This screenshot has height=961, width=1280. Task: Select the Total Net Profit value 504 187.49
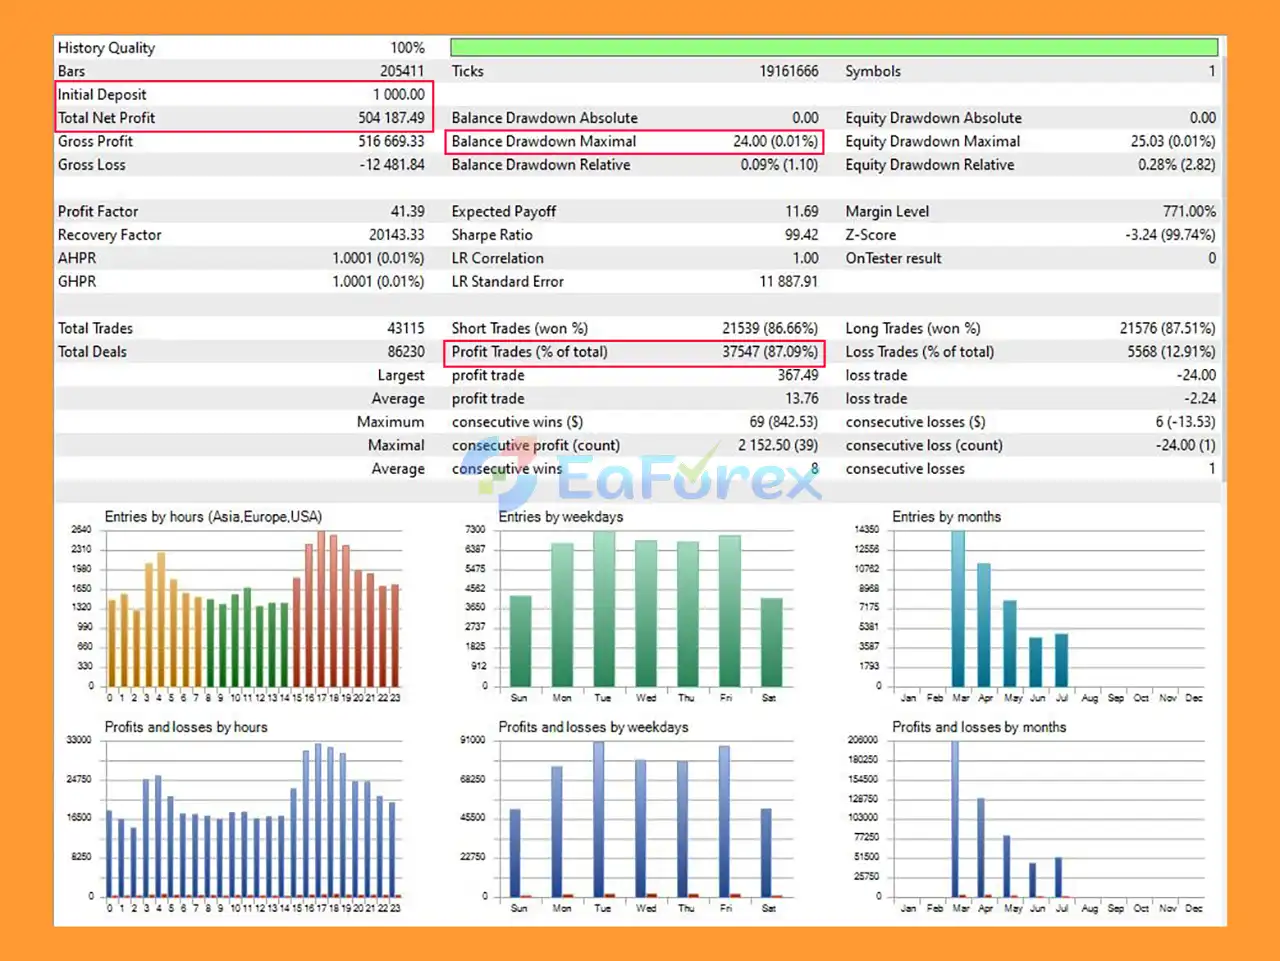pyautogui.click(x=391, y=118)
